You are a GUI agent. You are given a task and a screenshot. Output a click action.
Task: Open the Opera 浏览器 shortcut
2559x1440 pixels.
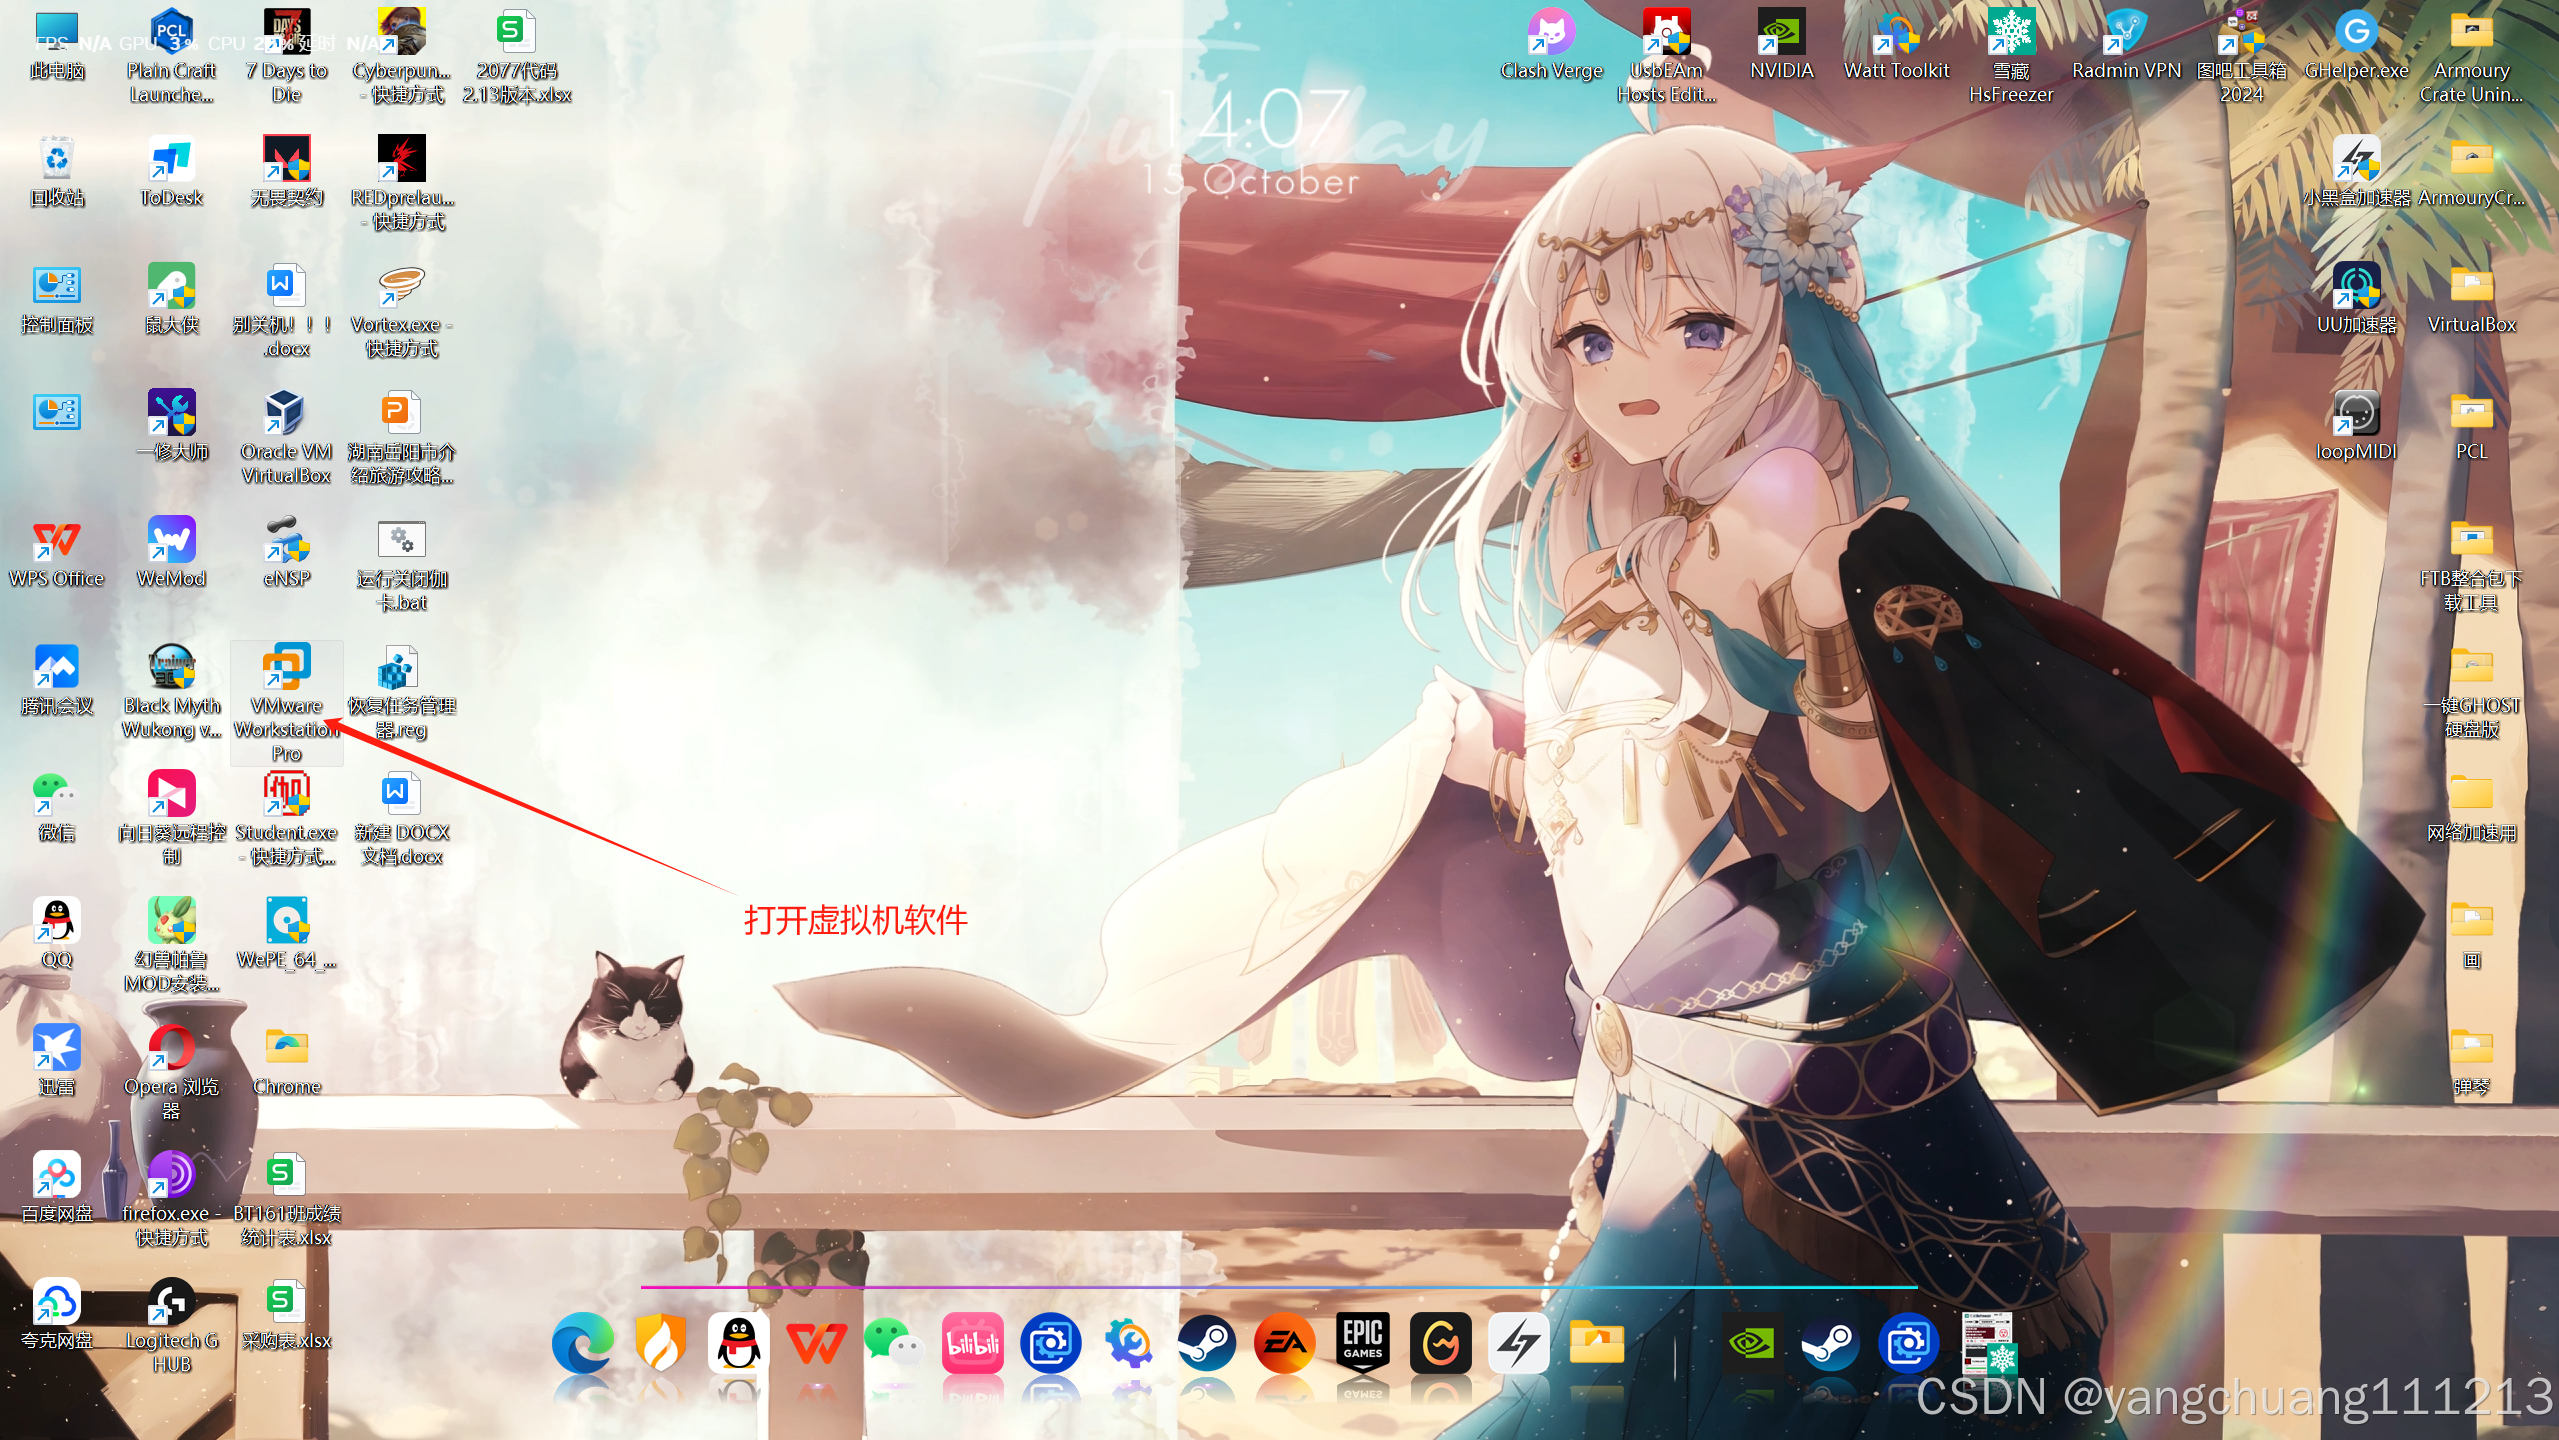point(172,1073)
